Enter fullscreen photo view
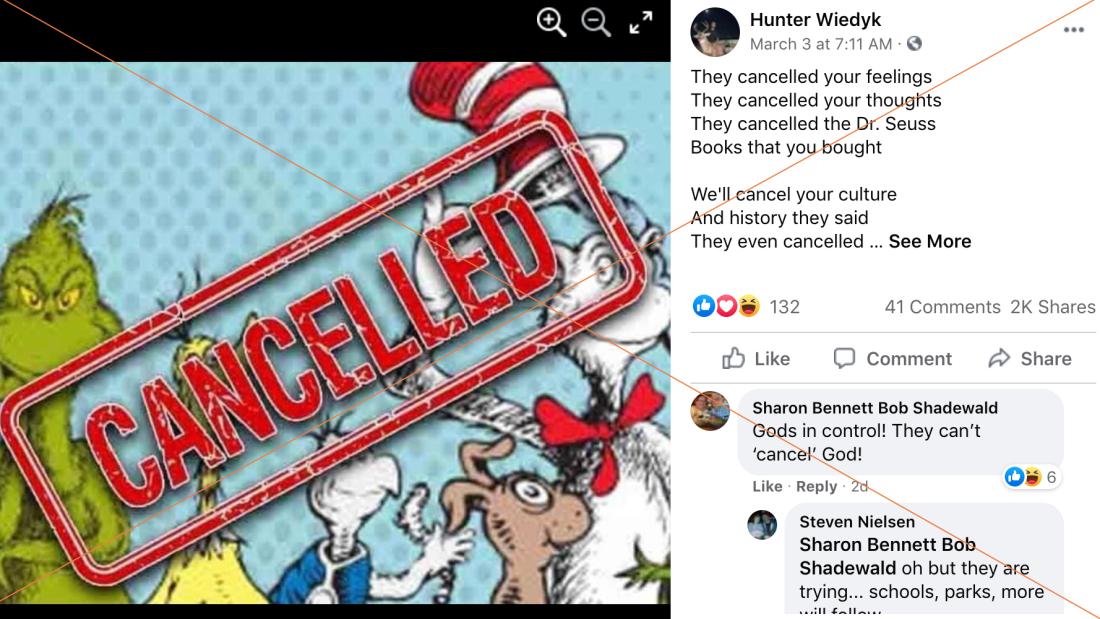 tap(640, 22)
